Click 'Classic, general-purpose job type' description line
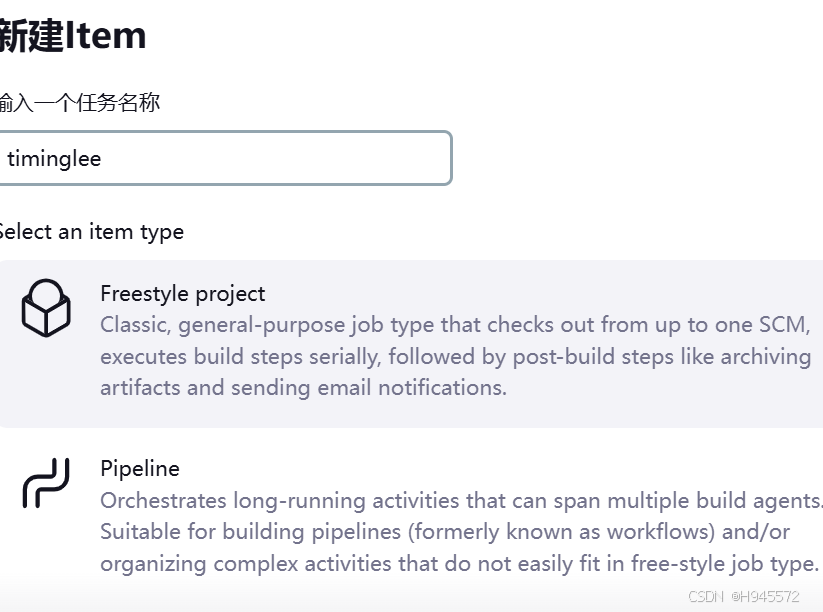823x612 pixels. click(x=456, y=325)
